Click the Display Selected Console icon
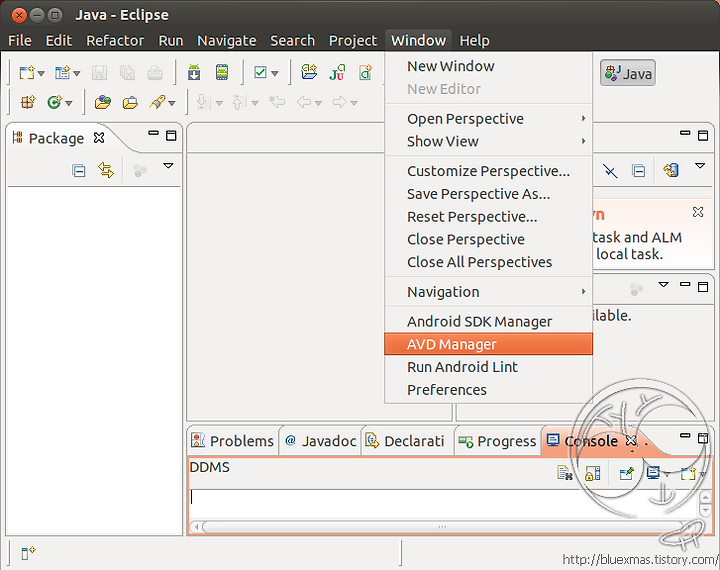 [653, 473]
